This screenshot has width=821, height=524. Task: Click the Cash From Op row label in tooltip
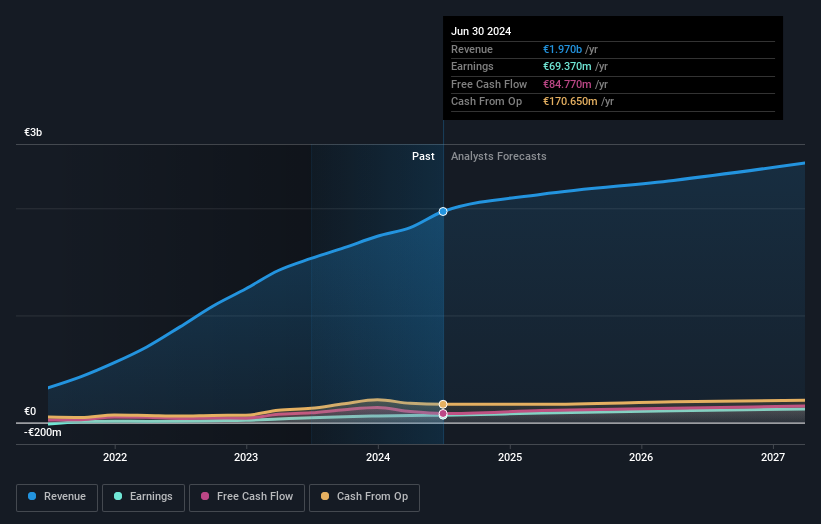tap(486, 102)
